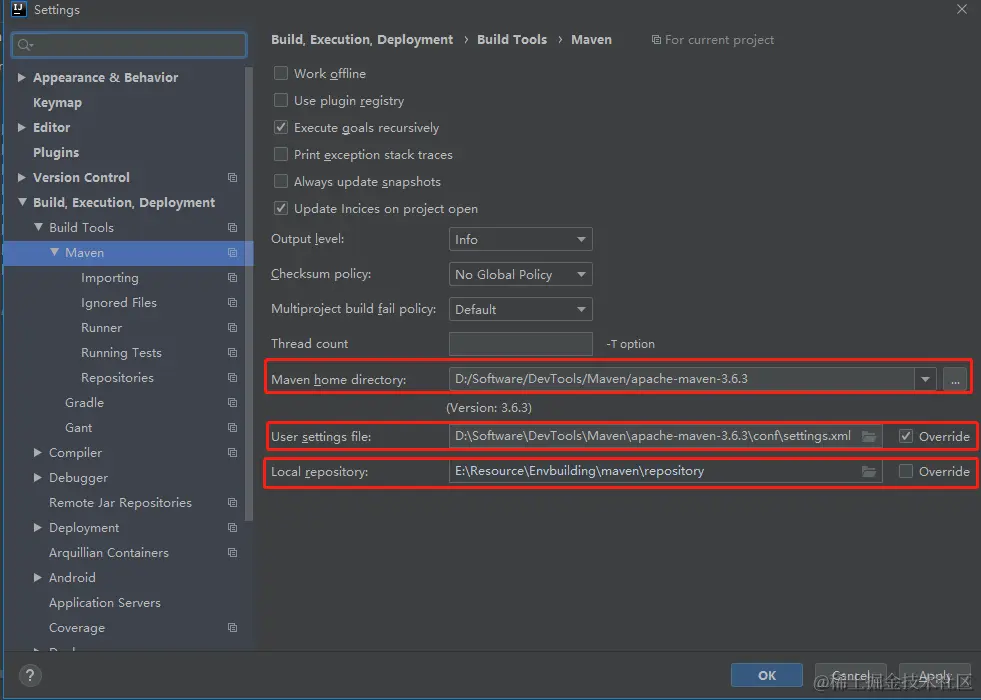Open Maven home directory dropdown arrow
The image size is (981, 700).
[925, 379]
